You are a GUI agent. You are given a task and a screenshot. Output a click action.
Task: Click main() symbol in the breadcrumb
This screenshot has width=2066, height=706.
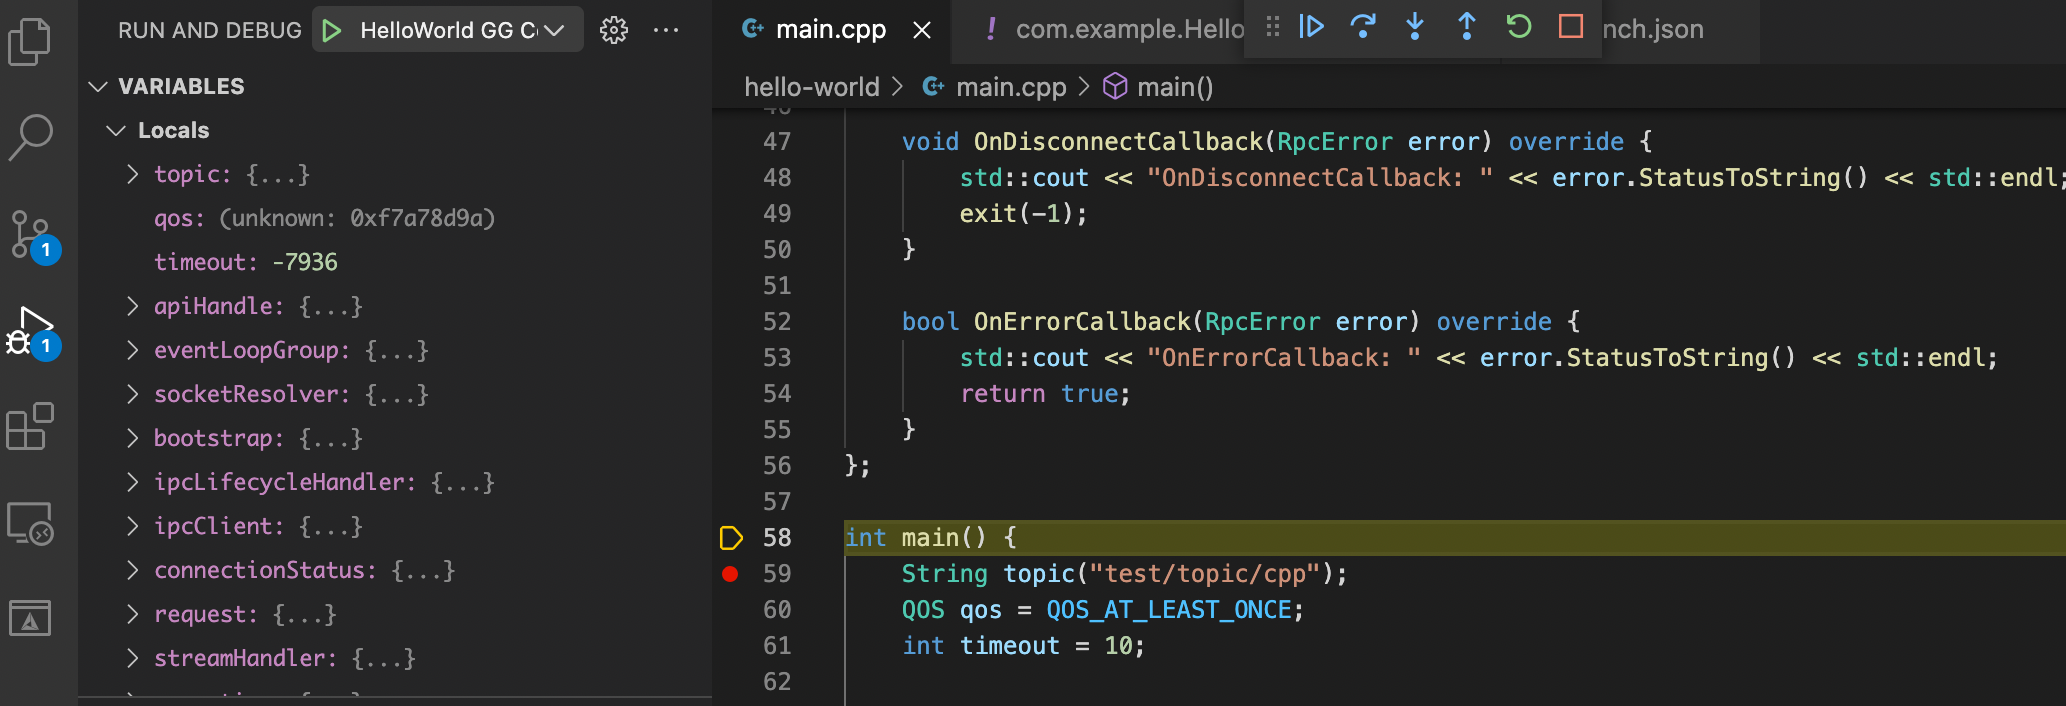coord(1174,88)
